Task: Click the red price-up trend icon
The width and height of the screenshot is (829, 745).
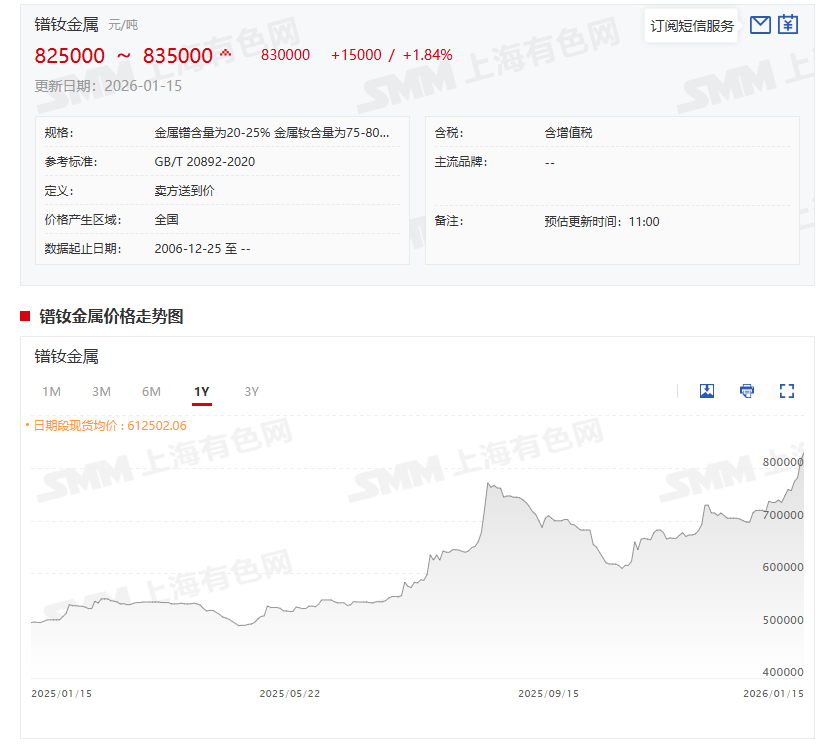Action: [x=226, y=54]
